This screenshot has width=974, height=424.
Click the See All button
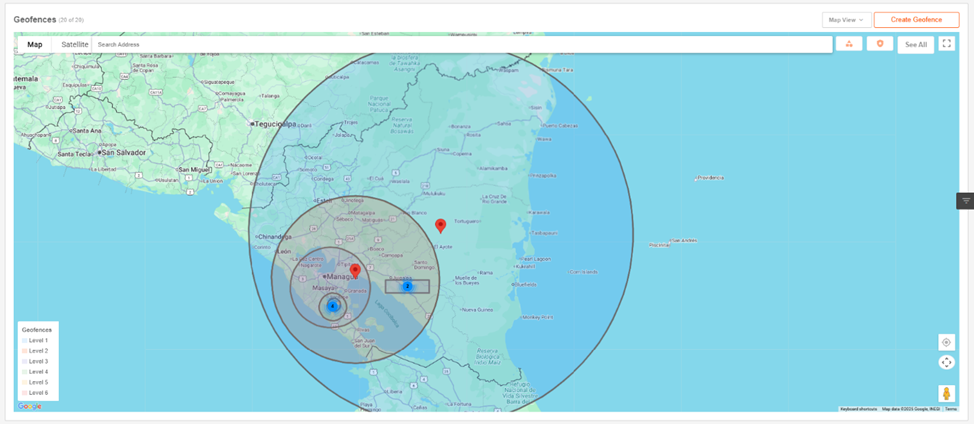pyautogui.click(x=916, y=45)
